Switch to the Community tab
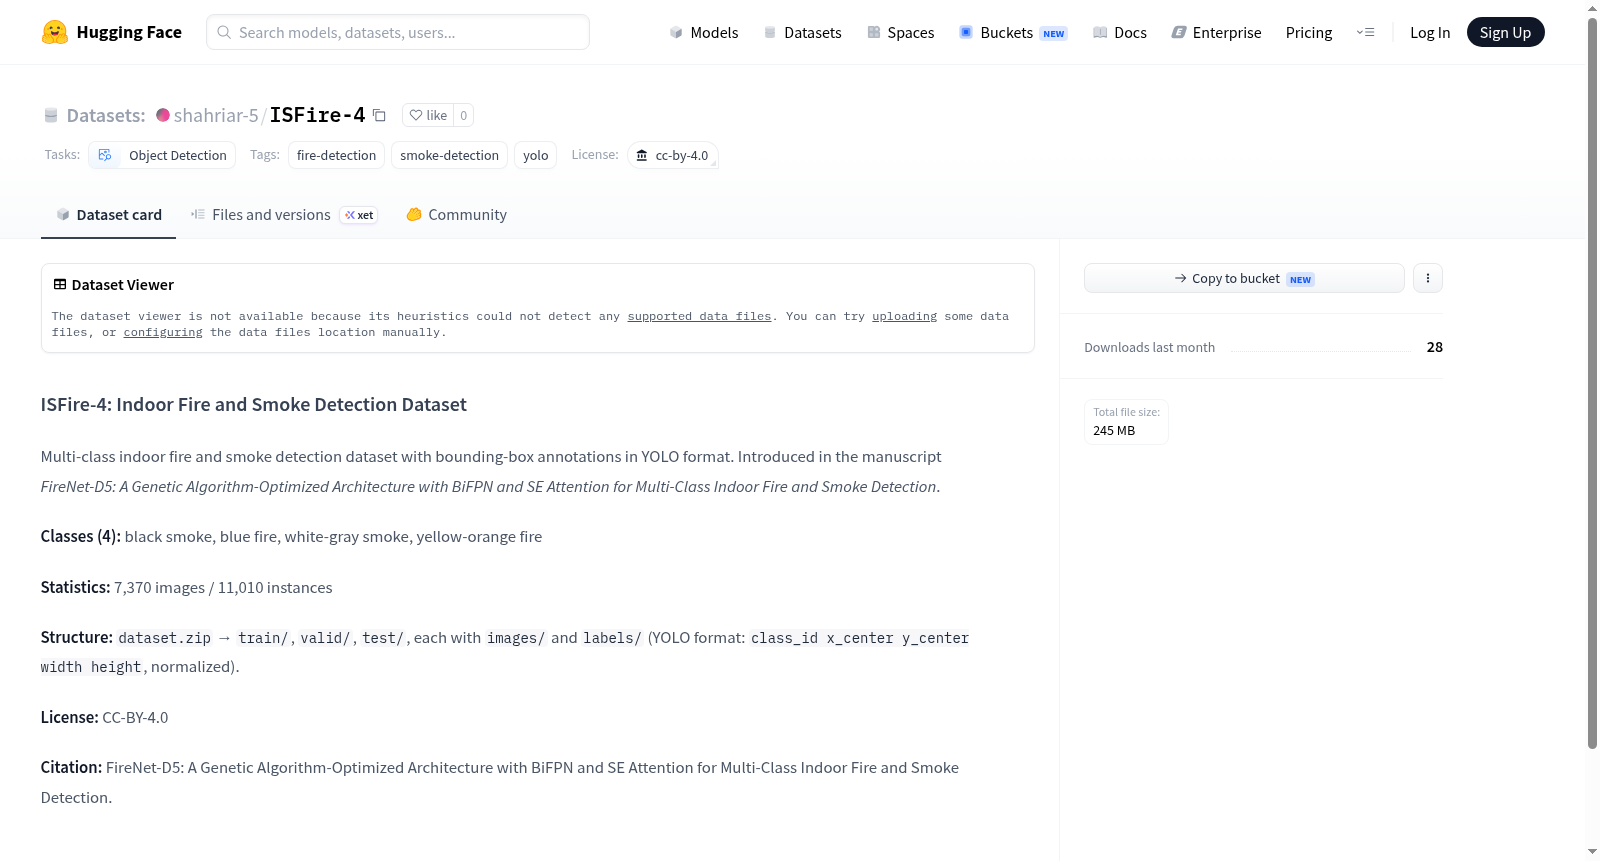The height and width of the screenshot is (861, 1600). click(x=456, y=215)
